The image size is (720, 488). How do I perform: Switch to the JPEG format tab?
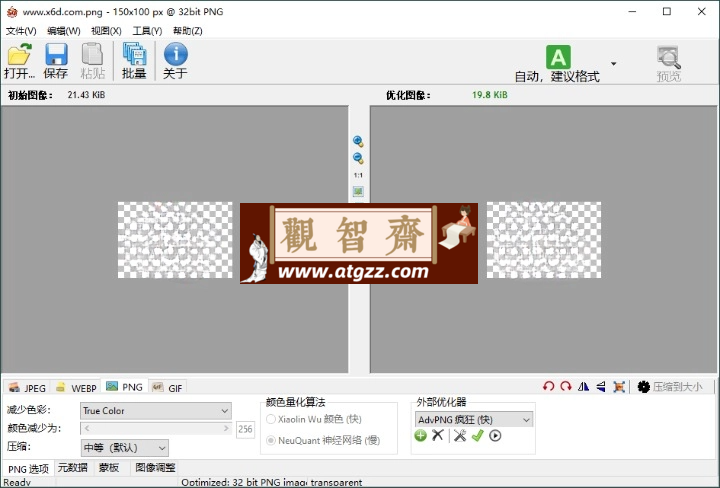(x=28, y=388)
